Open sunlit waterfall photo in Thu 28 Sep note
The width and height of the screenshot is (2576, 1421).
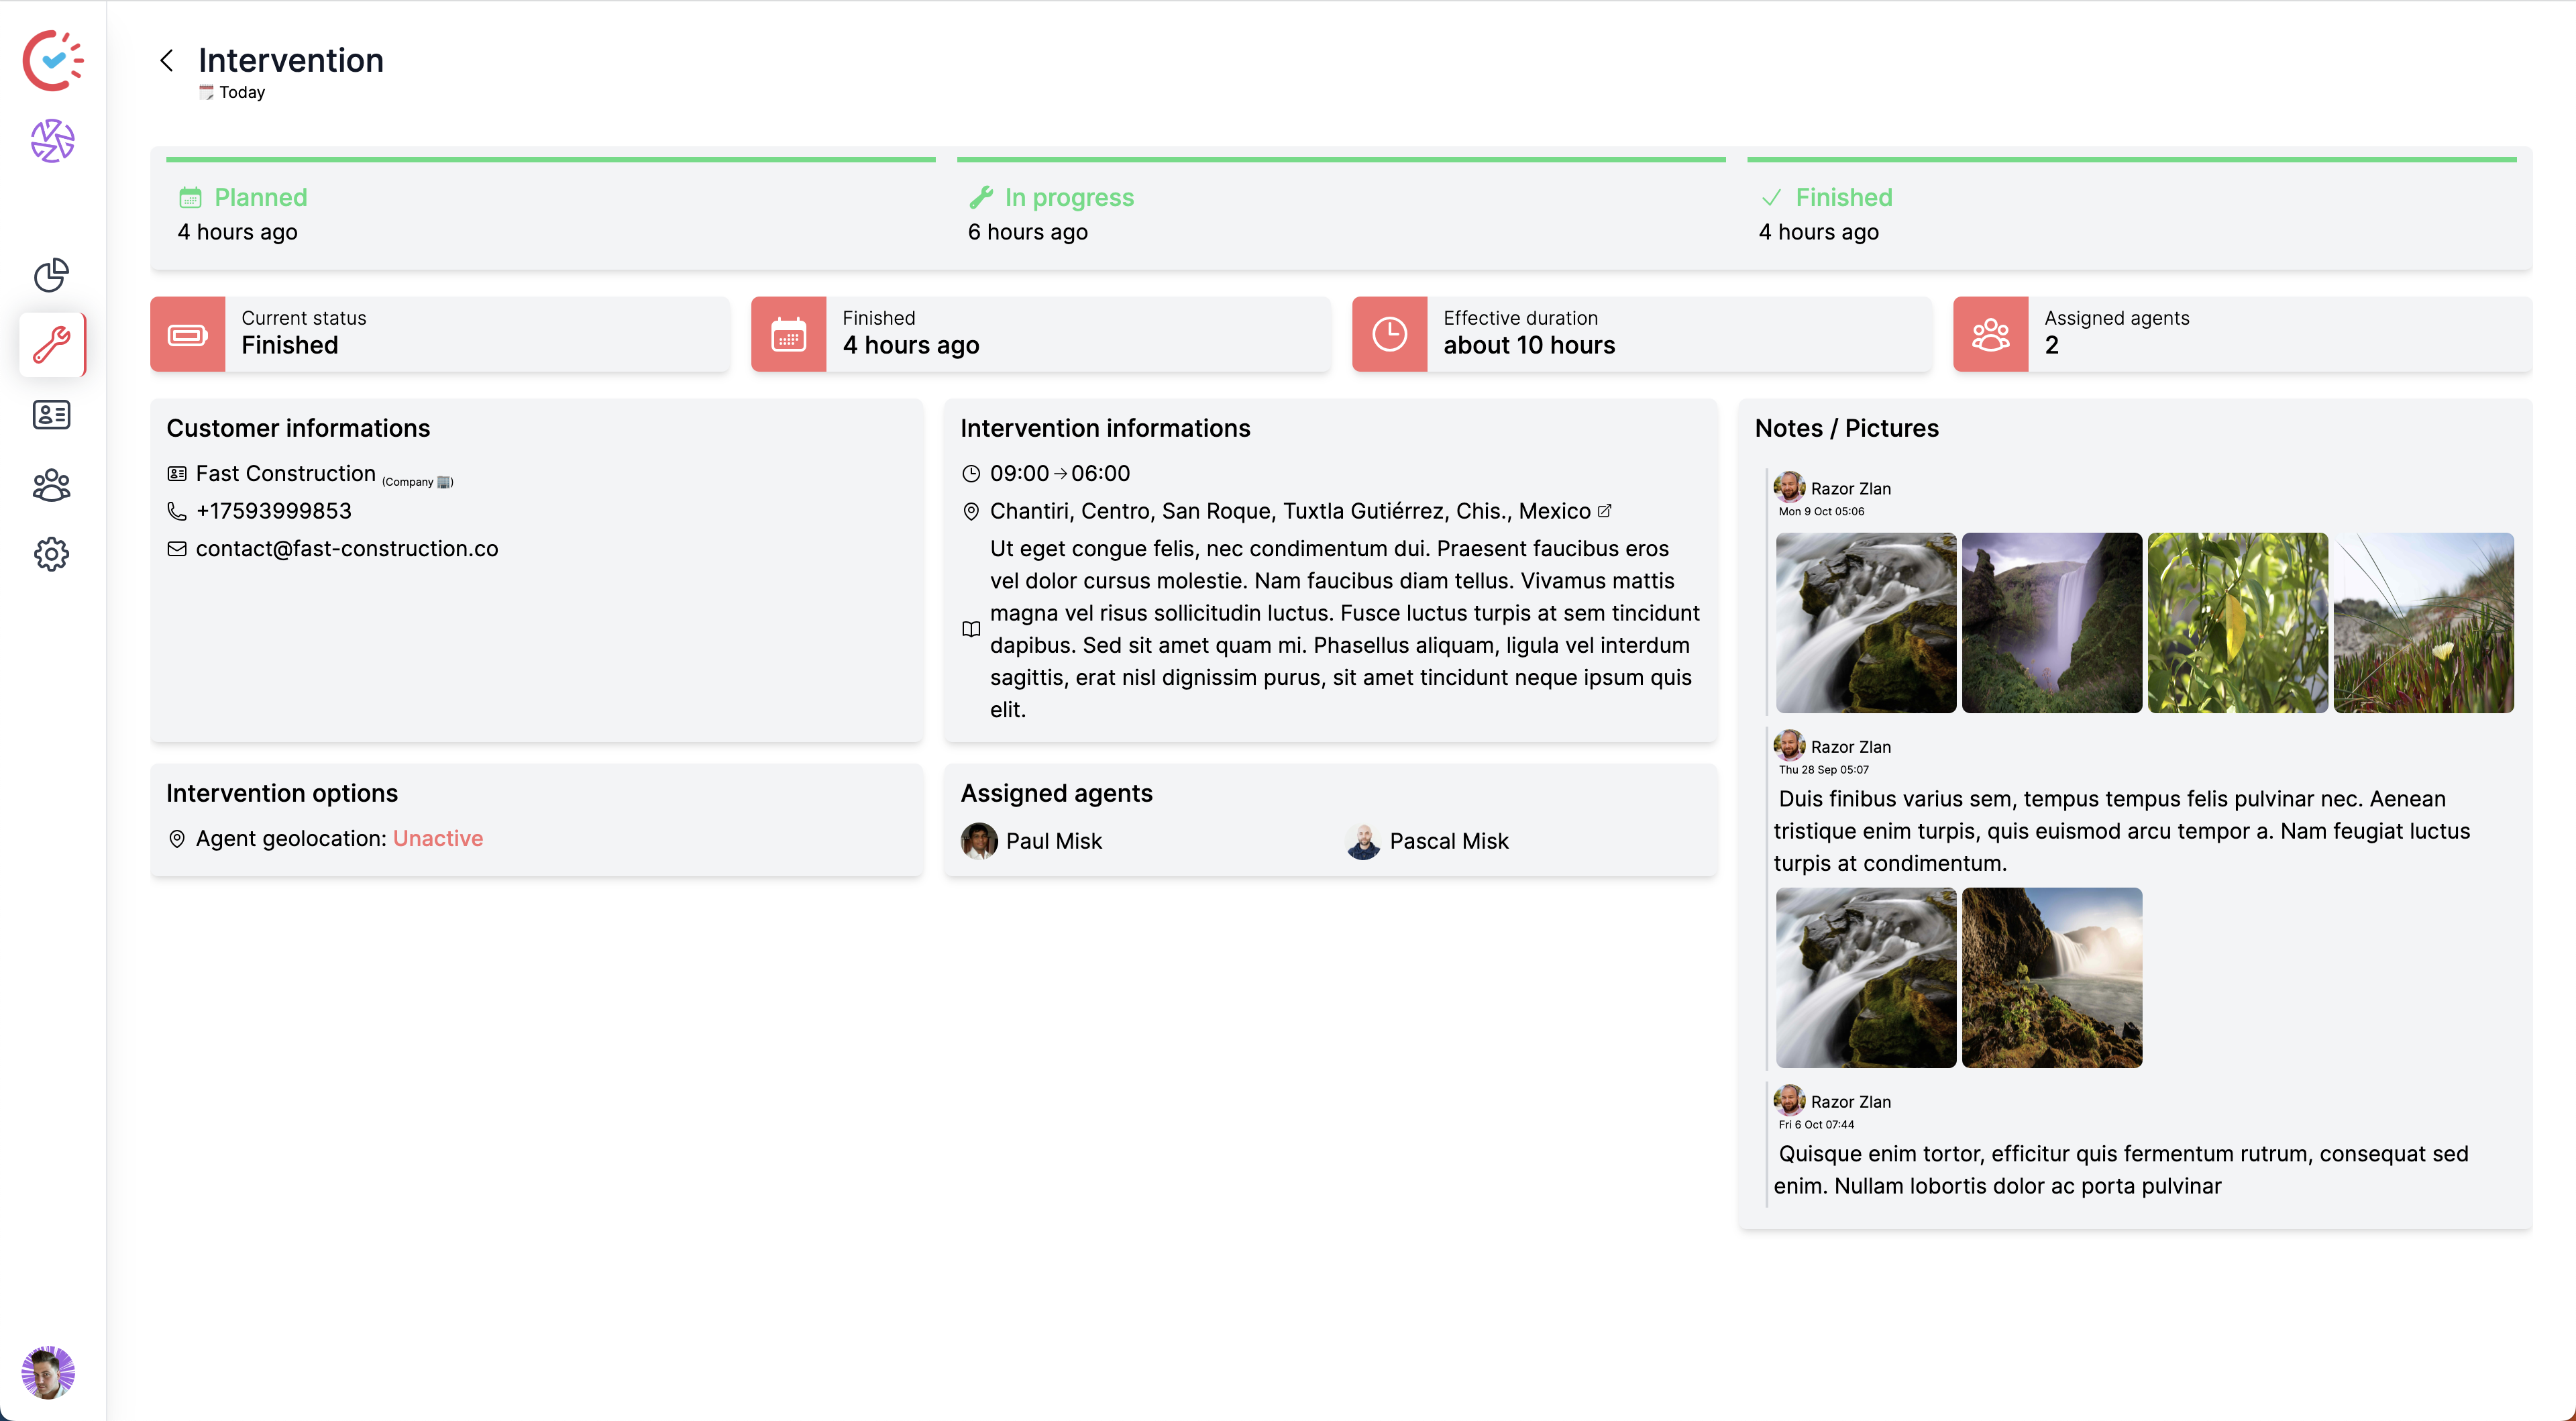coord(2052,978)
